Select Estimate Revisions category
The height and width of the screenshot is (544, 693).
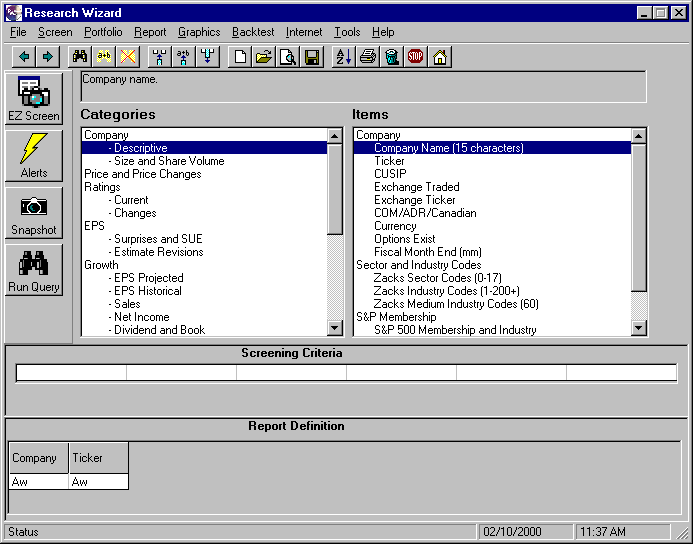[204, 252]
